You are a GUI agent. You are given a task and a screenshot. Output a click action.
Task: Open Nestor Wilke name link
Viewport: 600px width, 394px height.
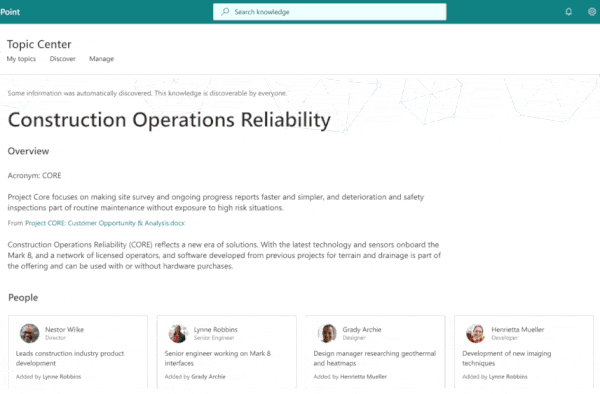pyautogui.click(x=64, y=329)
